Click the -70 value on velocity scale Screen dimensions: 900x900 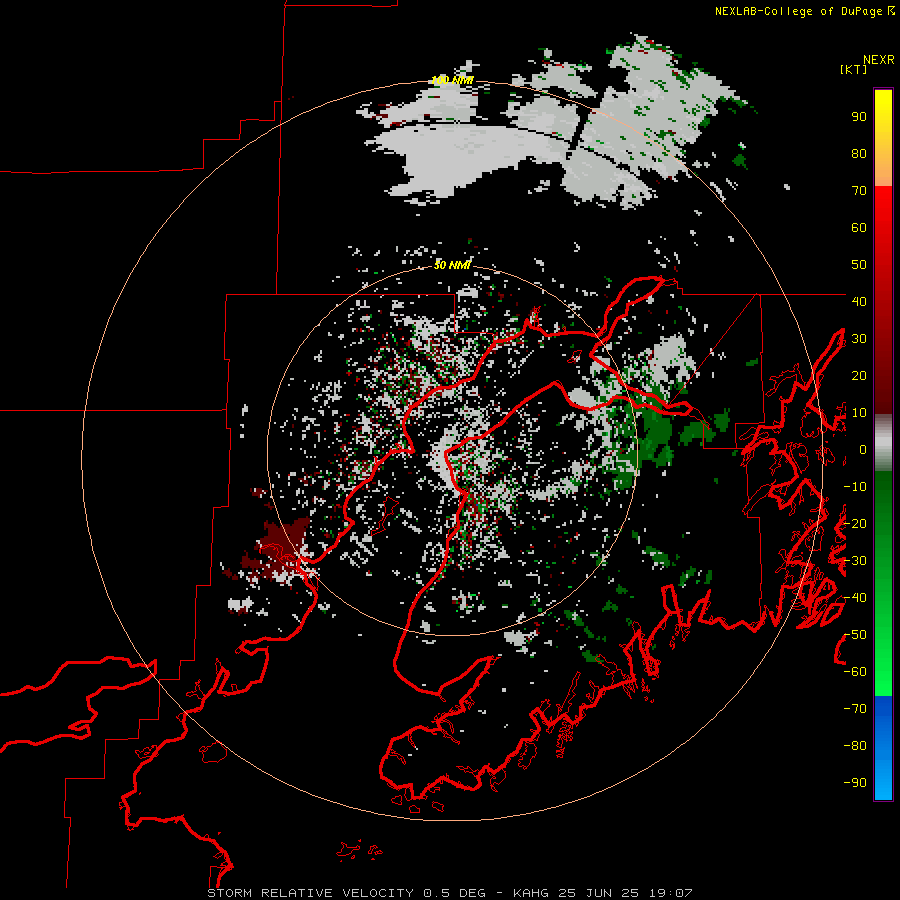pyautogui.click(x=855, y=709)
